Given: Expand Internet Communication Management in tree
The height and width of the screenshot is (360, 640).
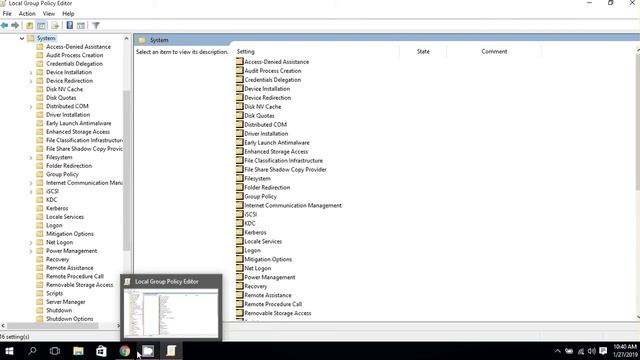Looking at the screenshot, I should coord(31,183).
